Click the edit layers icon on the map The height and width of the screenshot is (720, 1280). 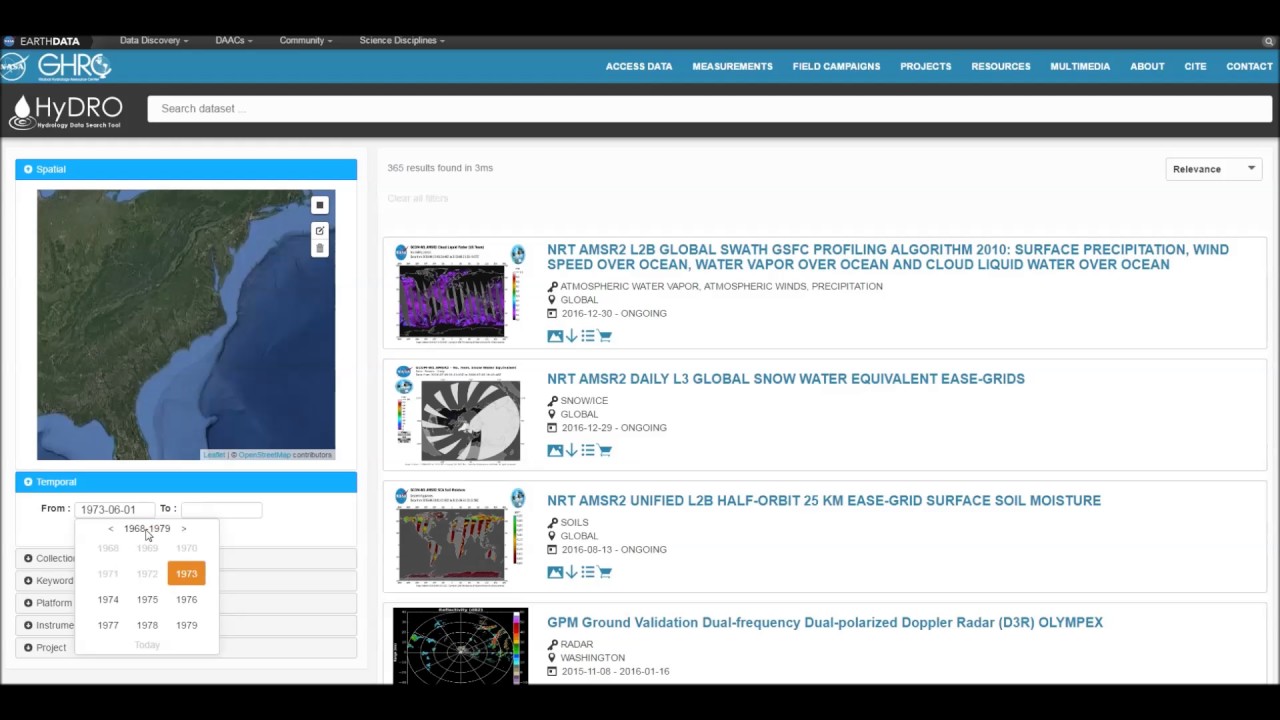(320, 231)
